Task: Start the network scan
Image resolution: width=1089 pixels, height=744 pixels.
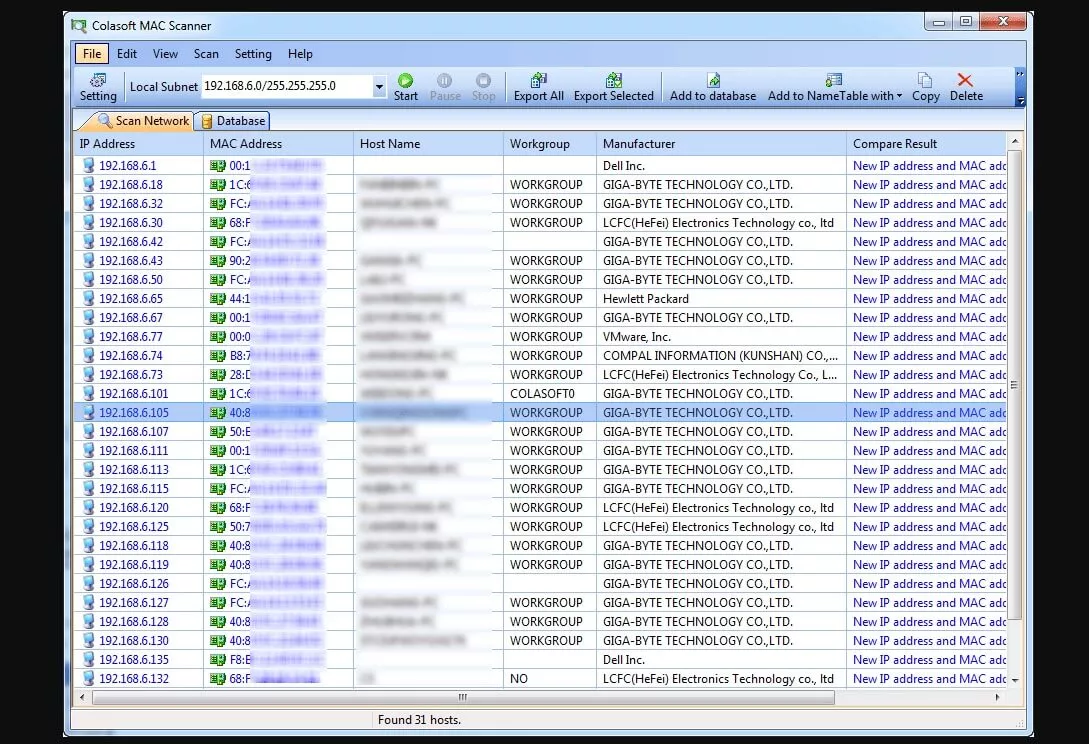Action: click(x=406, y=88)
